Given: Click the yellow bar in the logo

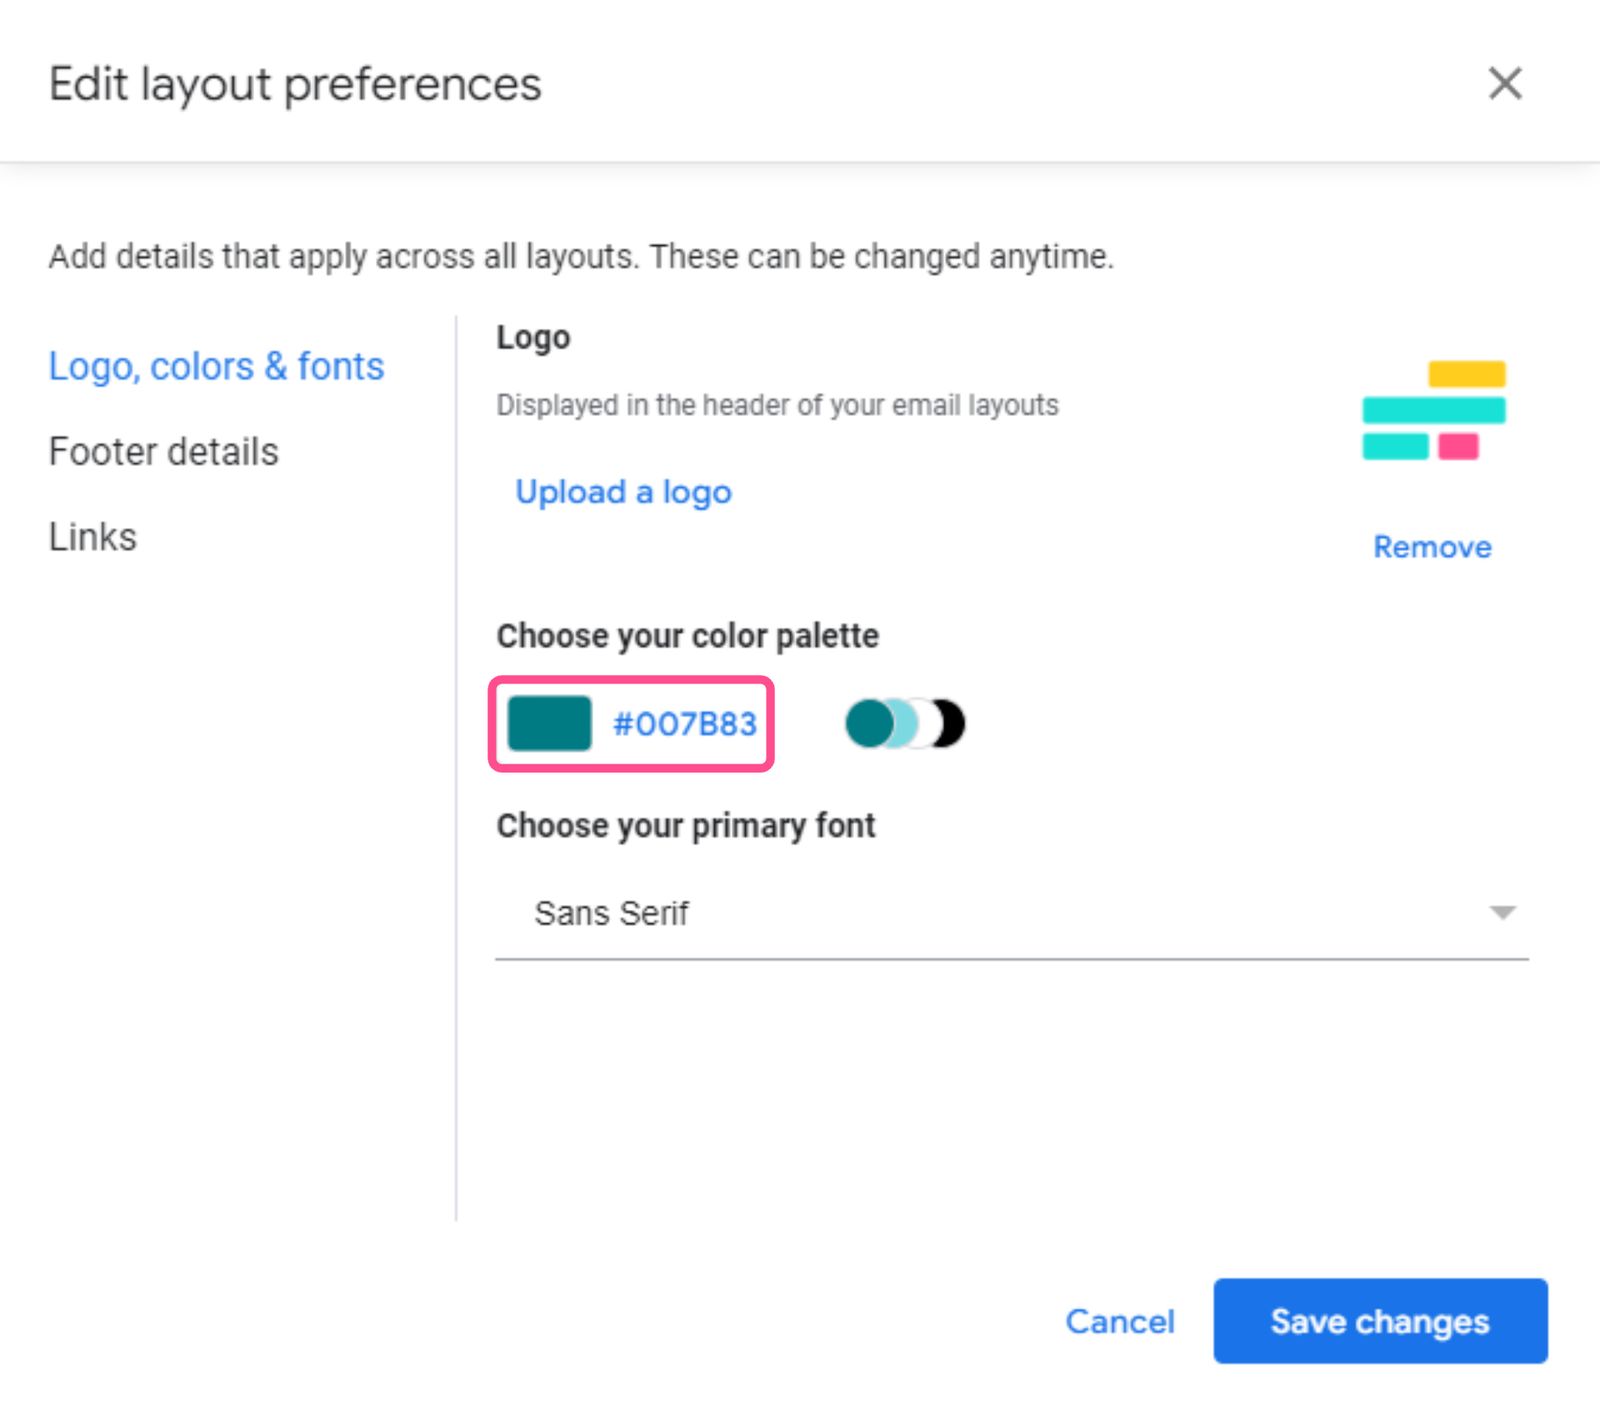Looking at the screenshot, I should pyautogui.click(x=1466, y=373).
